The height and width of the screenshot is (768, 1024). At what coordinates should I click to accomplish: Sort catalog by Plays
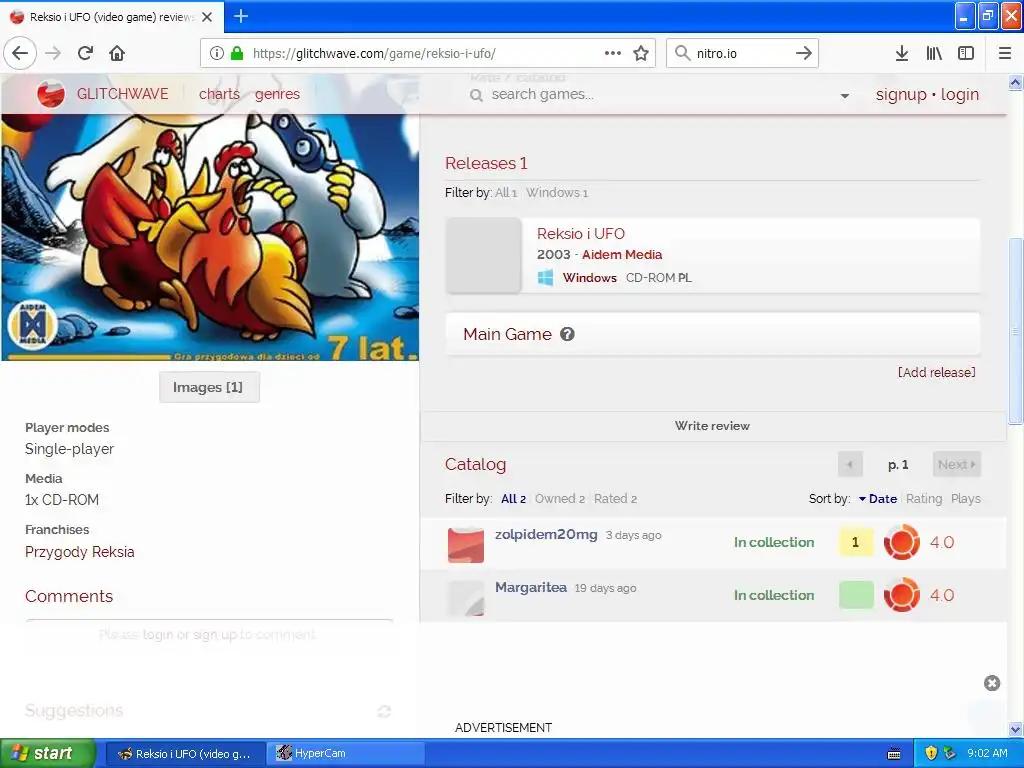click(x=966, y=499)
